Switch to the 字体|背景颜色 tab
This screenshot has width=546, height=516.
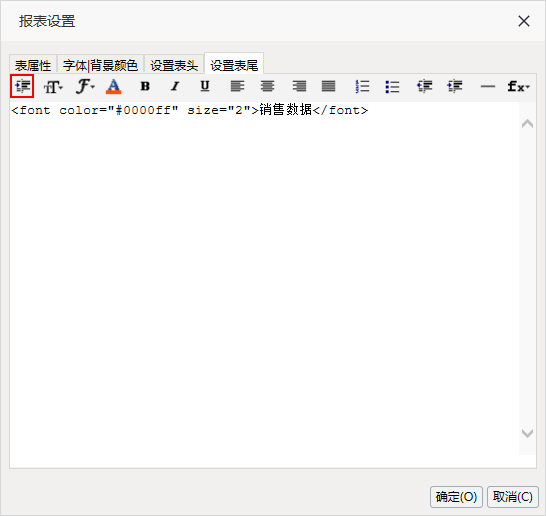100,65
